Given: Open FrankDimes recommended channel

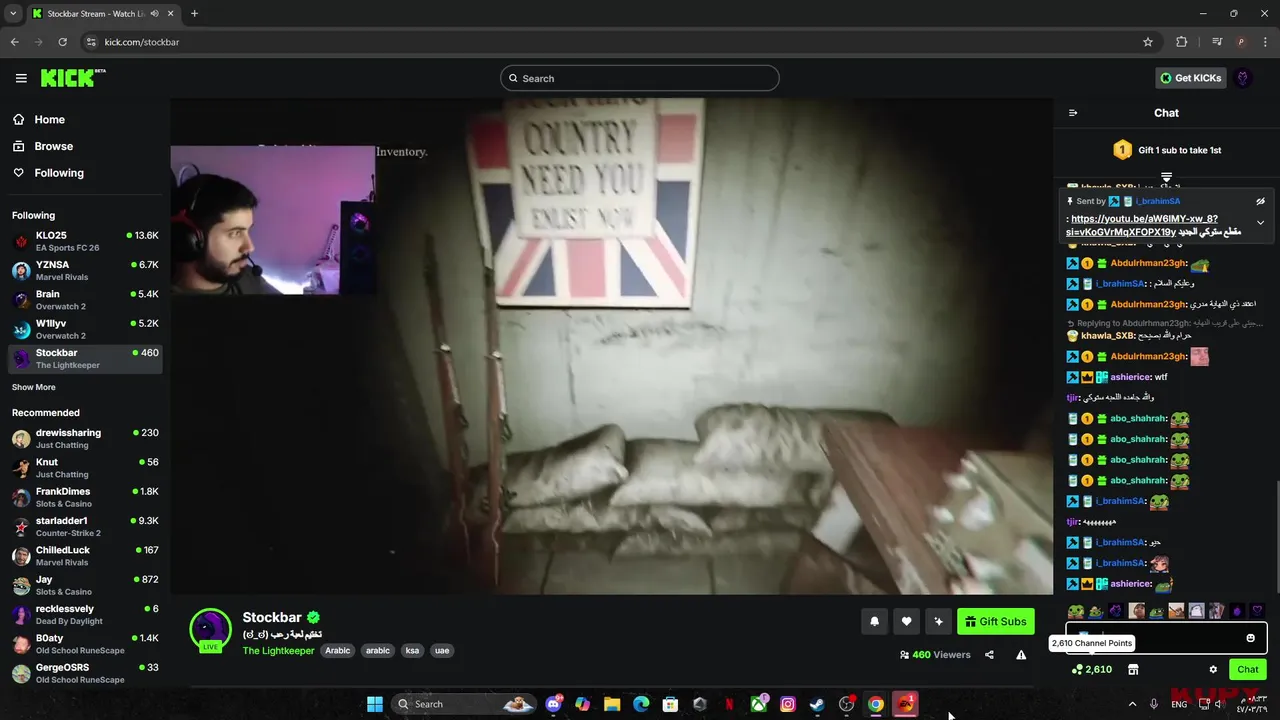Looking at the screenshot, I should (x=85, y=497).
